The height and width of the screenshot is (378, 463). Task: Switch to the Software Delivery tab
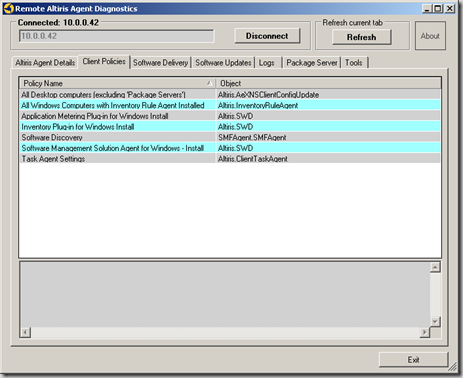160,63
